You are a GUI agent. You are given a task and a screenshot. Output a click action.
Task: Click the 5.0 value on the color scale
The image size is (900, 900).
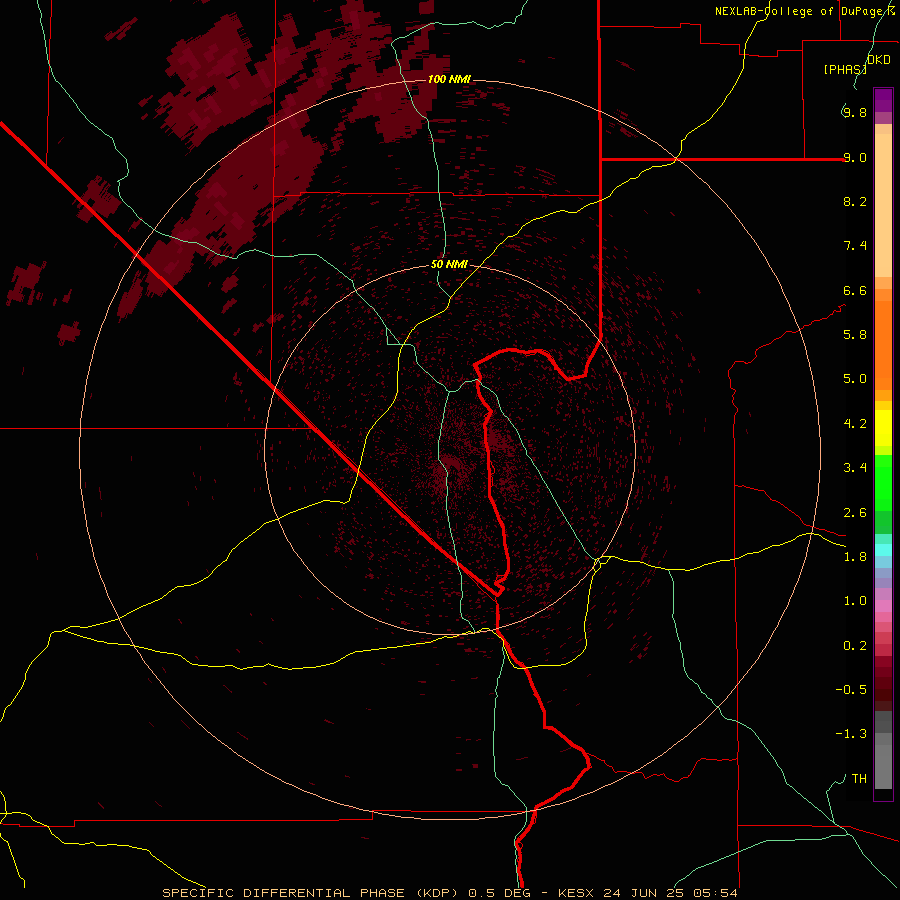(x=855, y=379)
